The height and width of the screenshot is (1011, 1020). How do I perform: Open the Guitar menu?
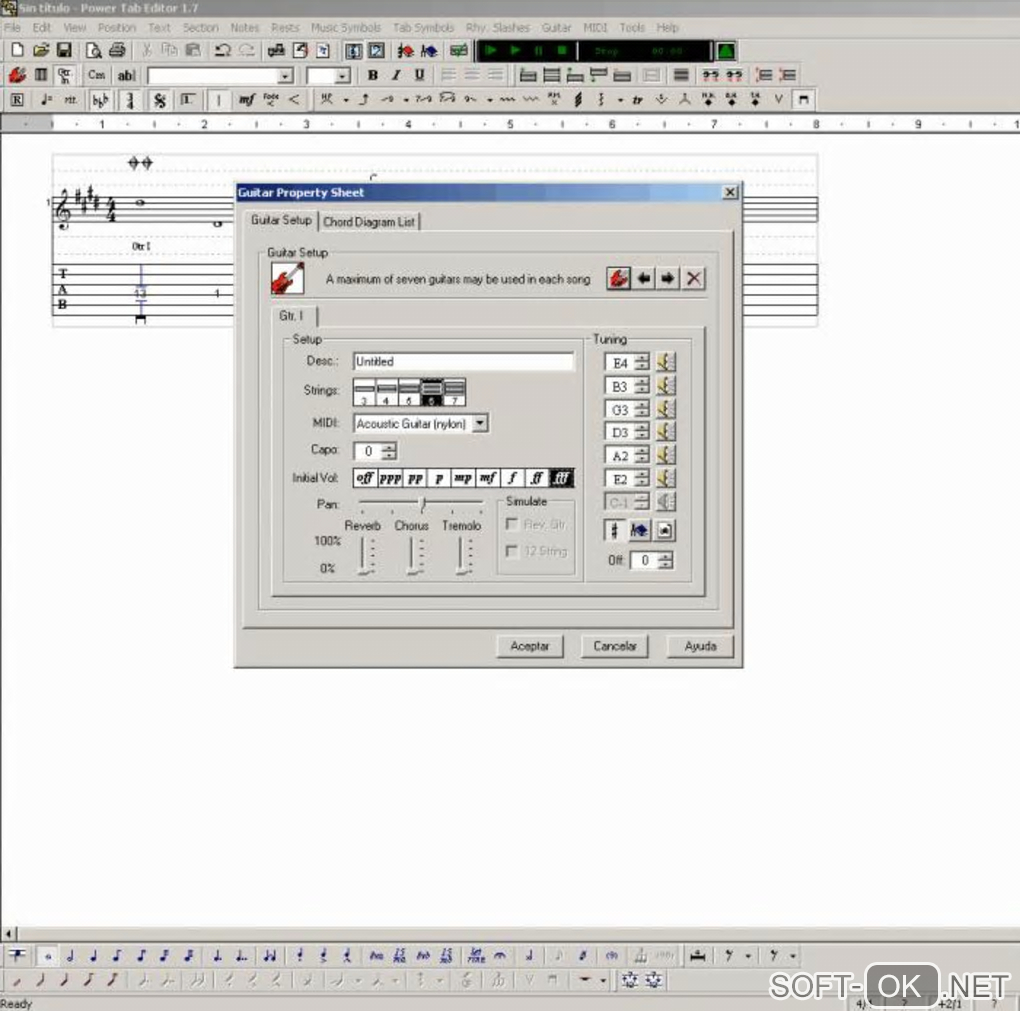556,27
